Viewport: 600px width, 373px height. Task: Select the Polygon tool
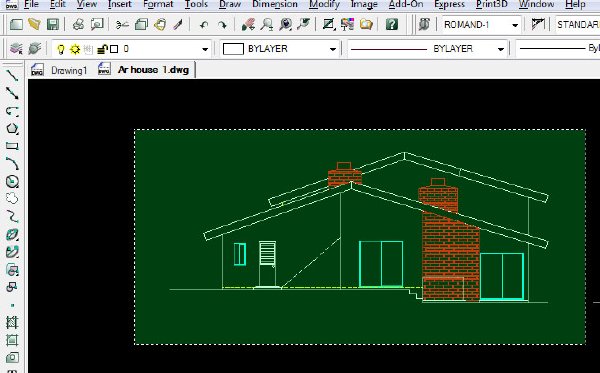(x=12, y=129)
